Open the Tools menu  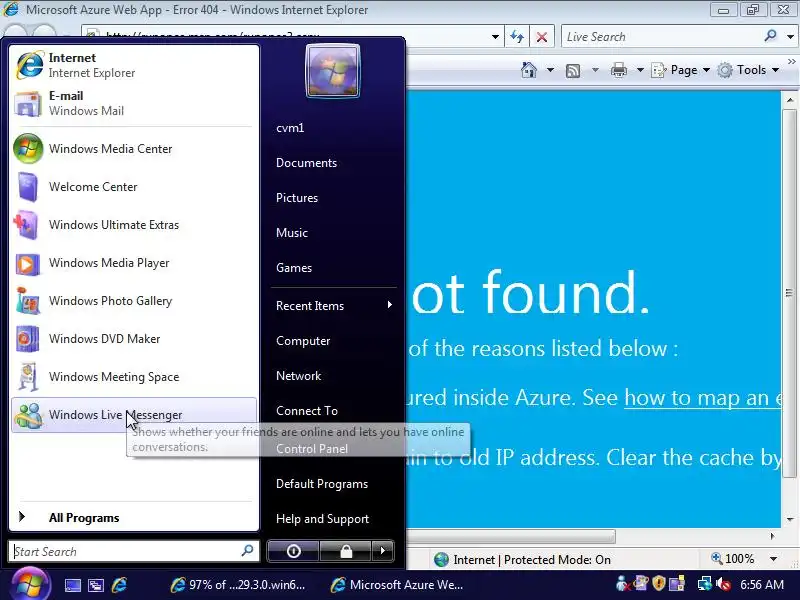748,70
